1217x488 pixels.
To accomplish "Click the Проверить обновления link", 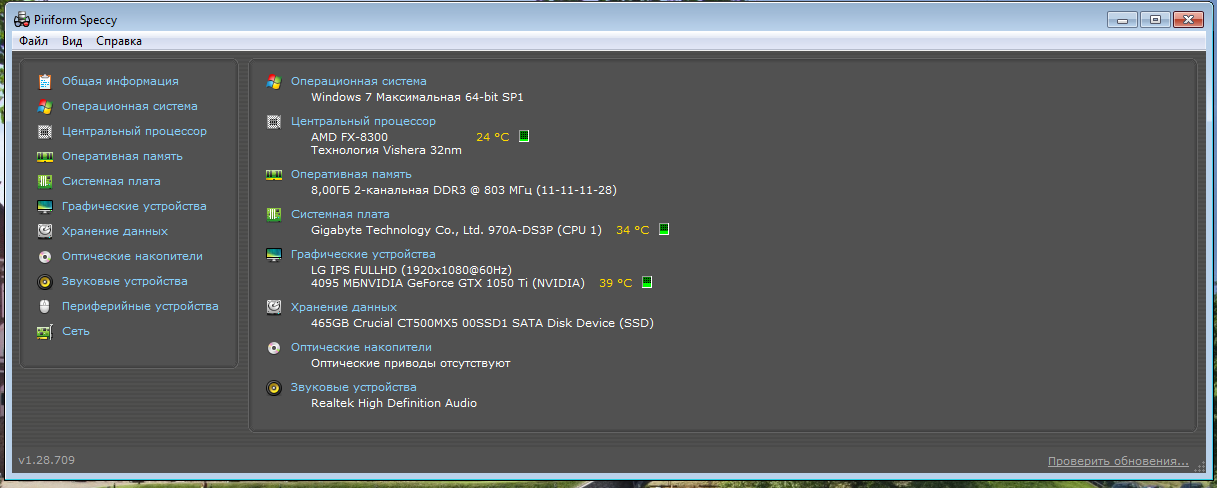I will 1118,461.
